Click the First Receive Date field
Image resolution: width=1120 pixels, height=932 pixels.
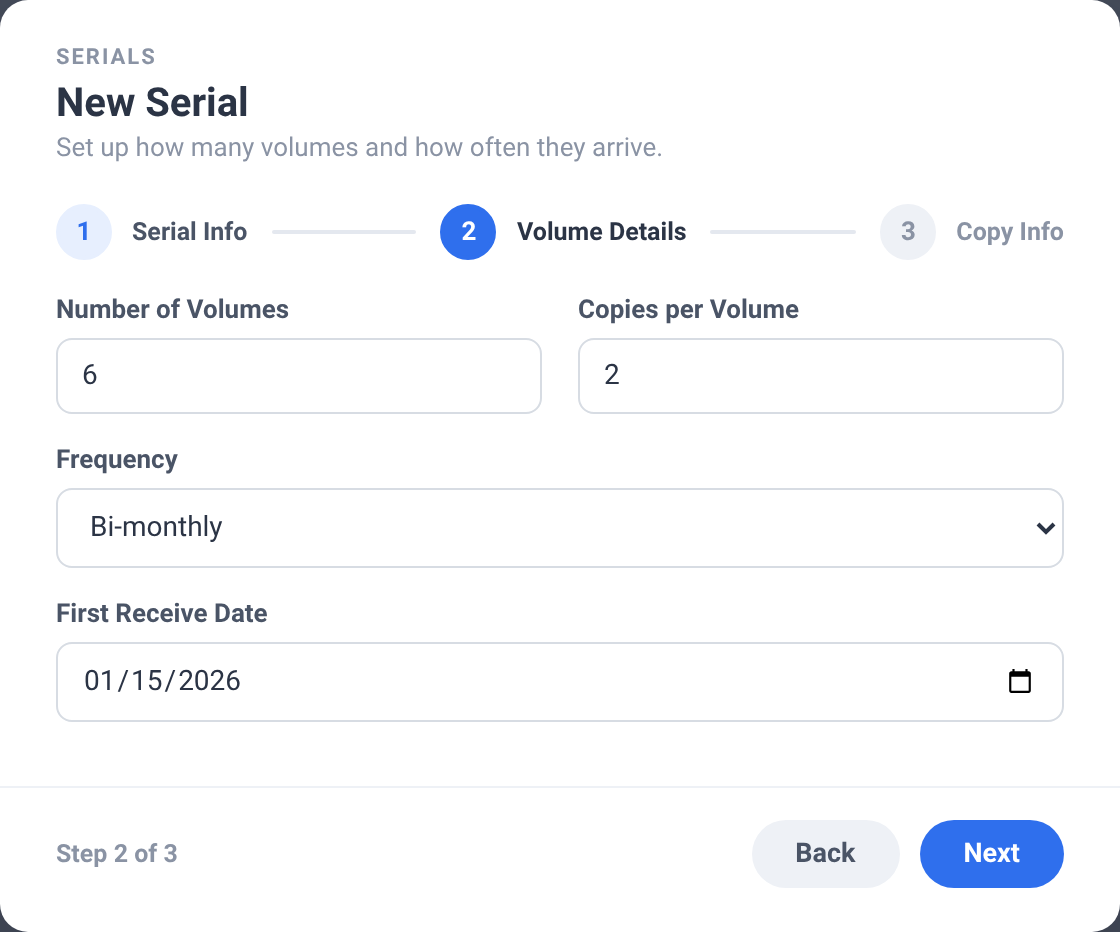coord(560,681)
